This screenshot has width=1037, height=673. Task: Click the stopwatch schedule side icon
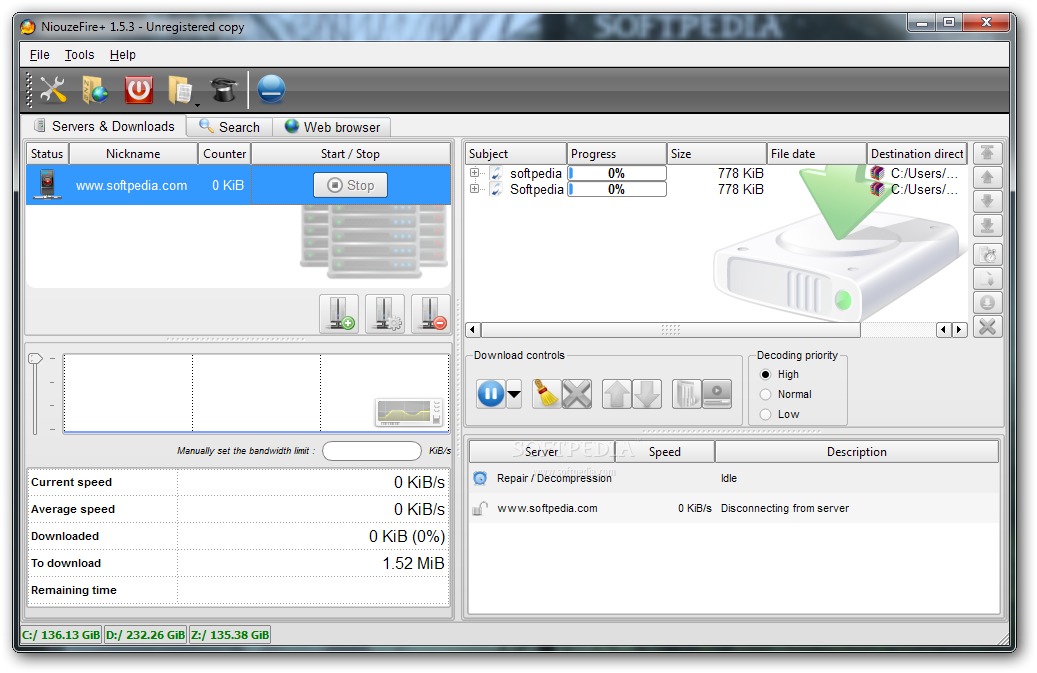(987, 255)
